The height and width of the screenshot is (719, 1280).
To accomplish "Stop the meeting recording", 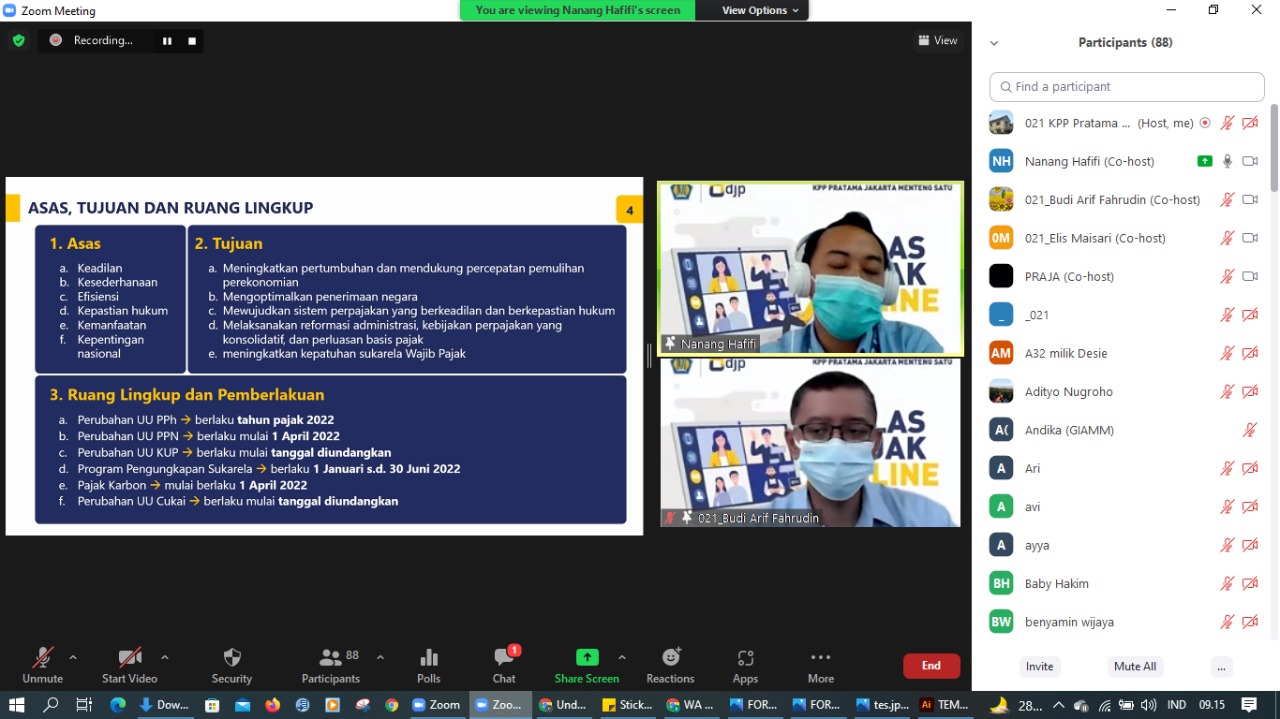I will 192,41.
